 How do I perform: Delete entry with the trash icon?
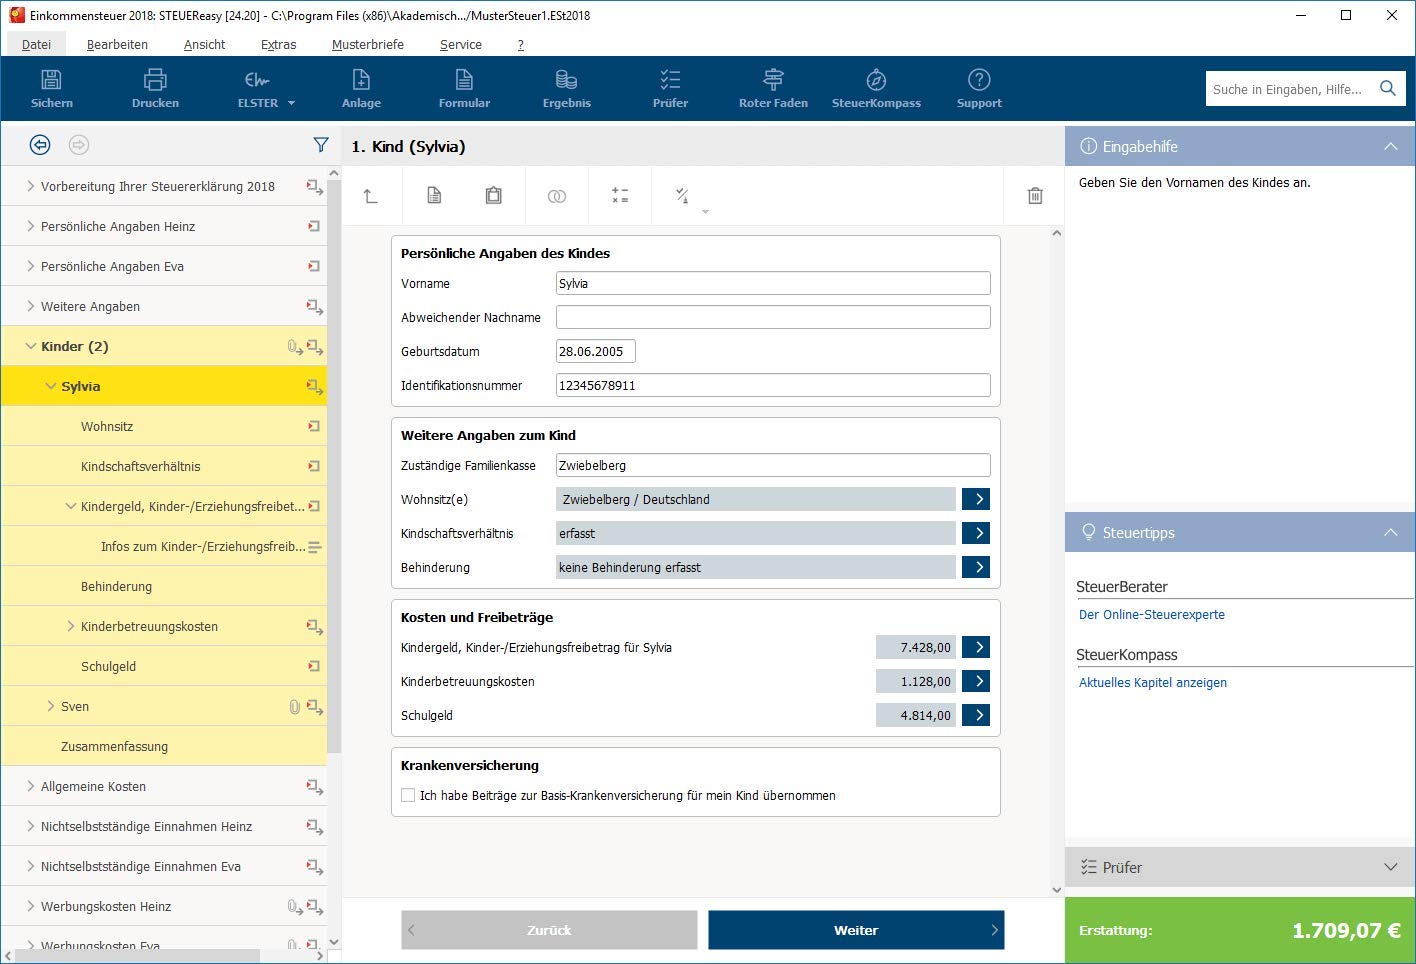1035,196
